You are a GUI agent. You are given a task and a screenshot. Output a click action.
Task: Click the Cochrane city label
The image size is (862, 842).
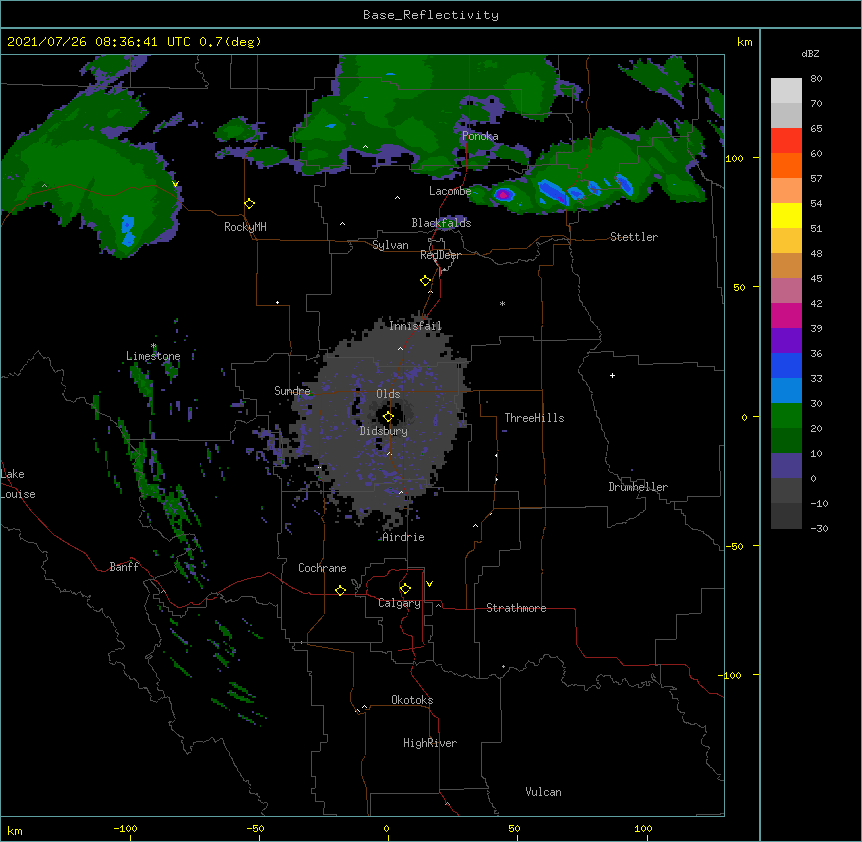point(322,568)
